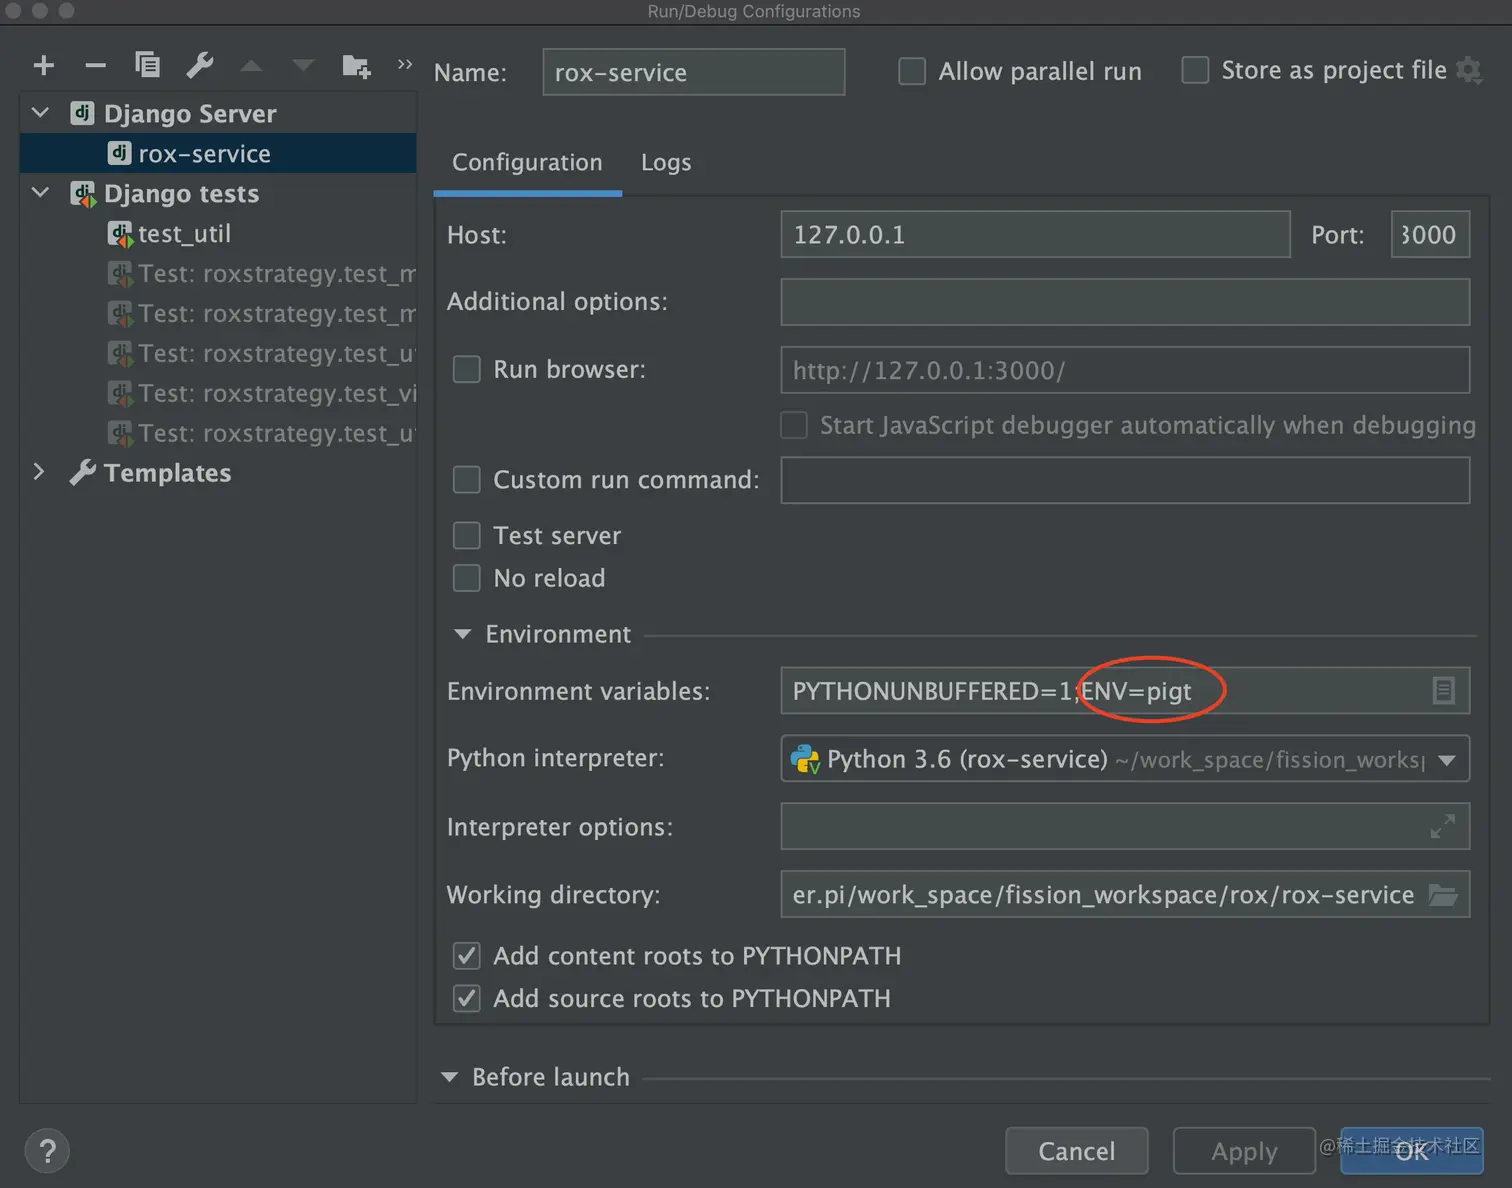The image size is (1512, 1188).
Task: Enable Store as project file
Action: pyautogui.click(x=1195, y=71)
